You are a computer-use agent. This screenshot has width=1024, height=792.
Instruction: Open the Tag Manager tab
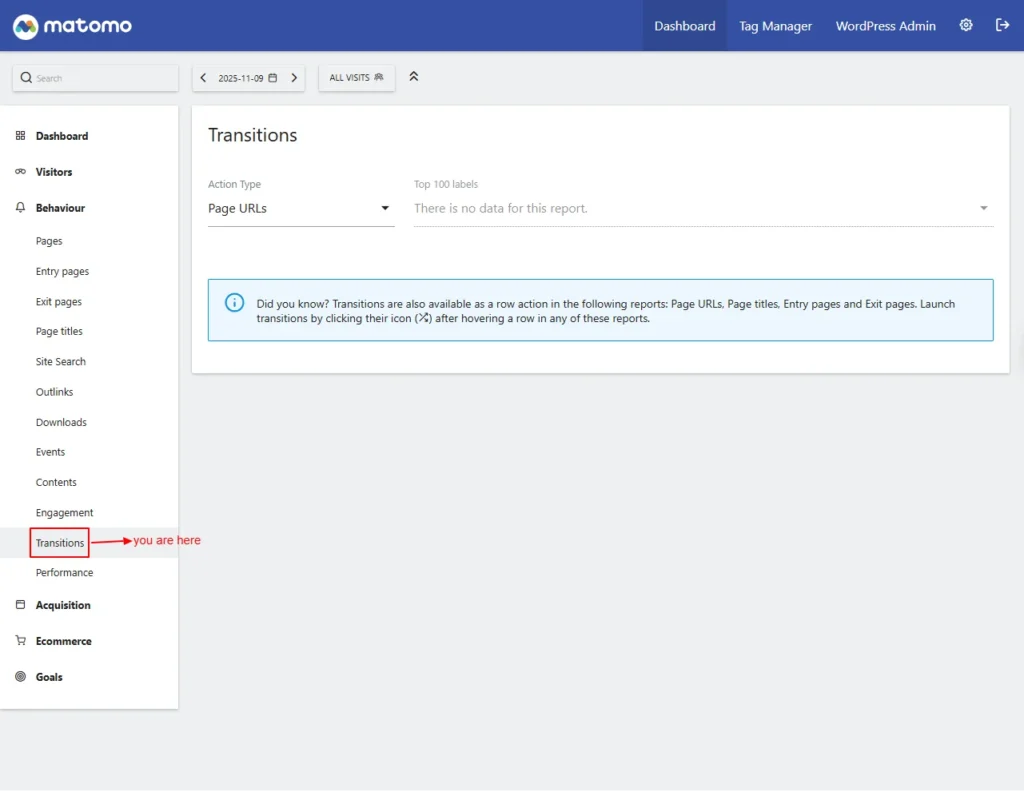[x=775, y=26]
